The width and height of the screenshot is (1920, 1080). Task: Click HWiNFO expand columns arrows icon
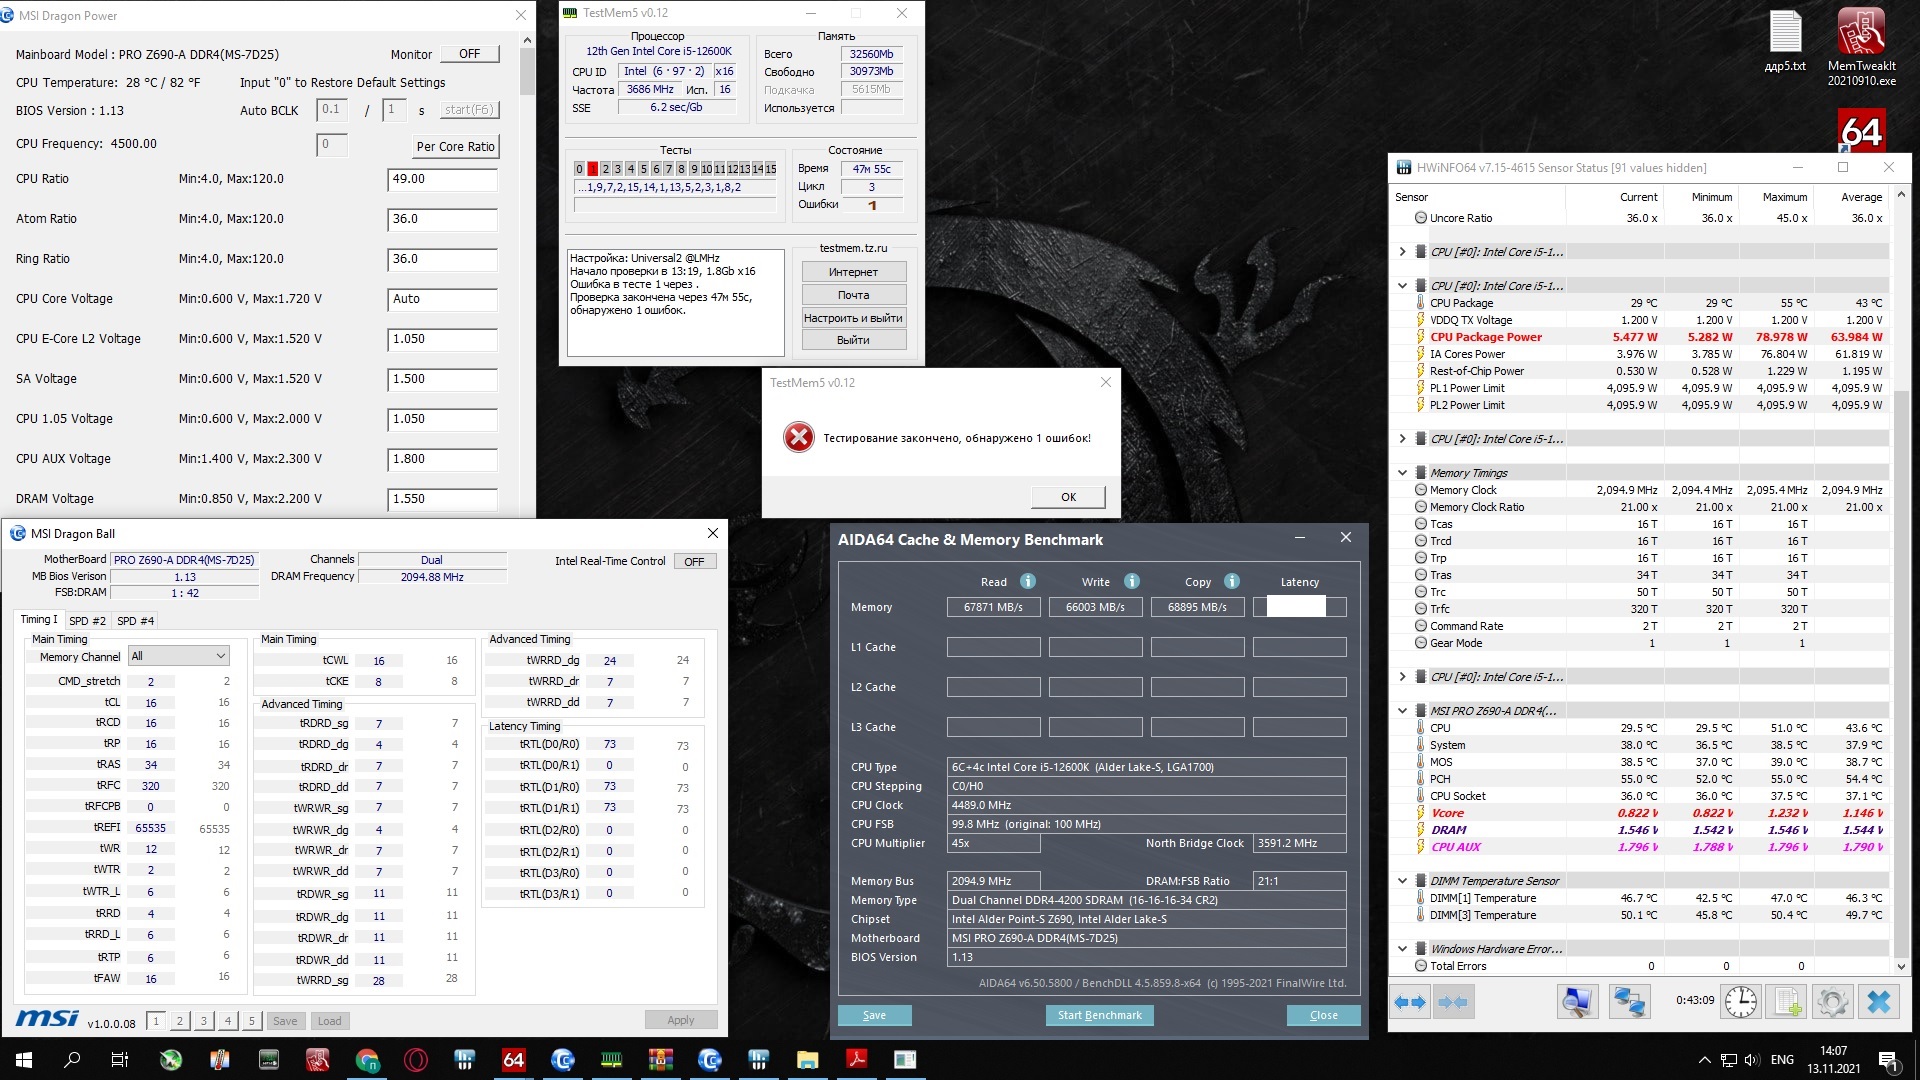(1410, 1002)
